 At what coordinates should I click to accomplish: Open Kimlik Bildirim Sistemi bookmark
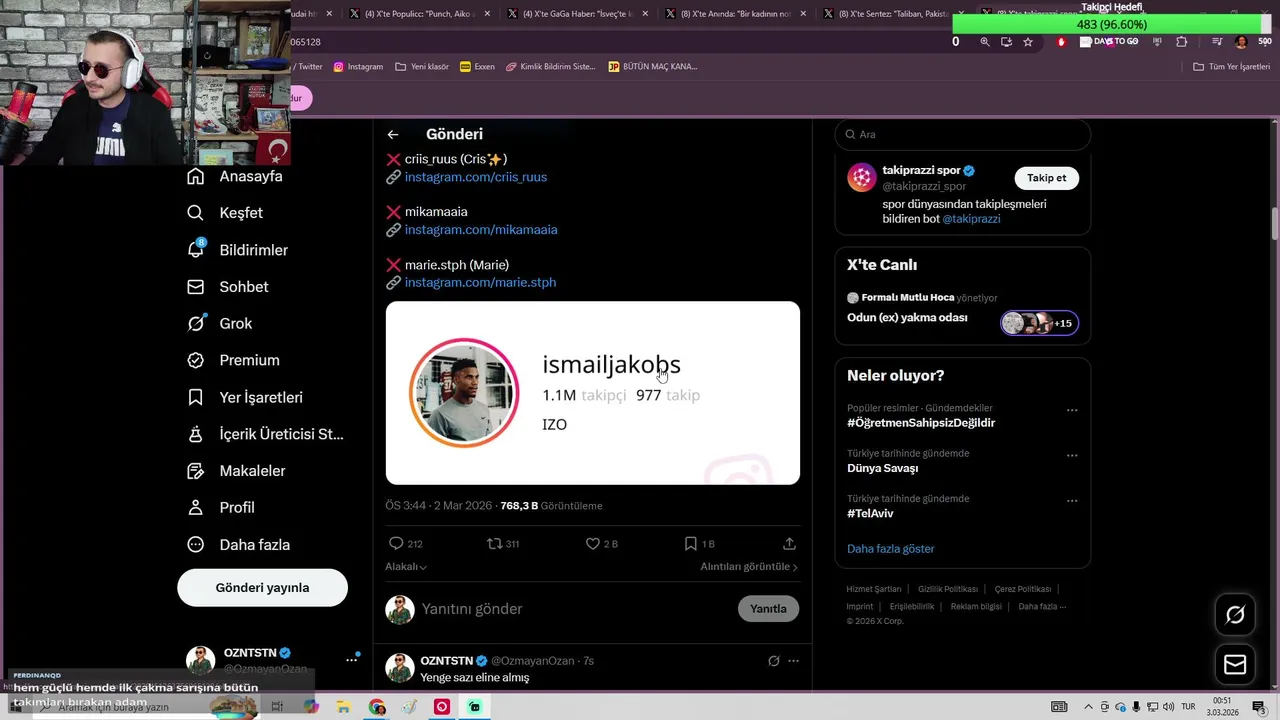tap(550, 67)
